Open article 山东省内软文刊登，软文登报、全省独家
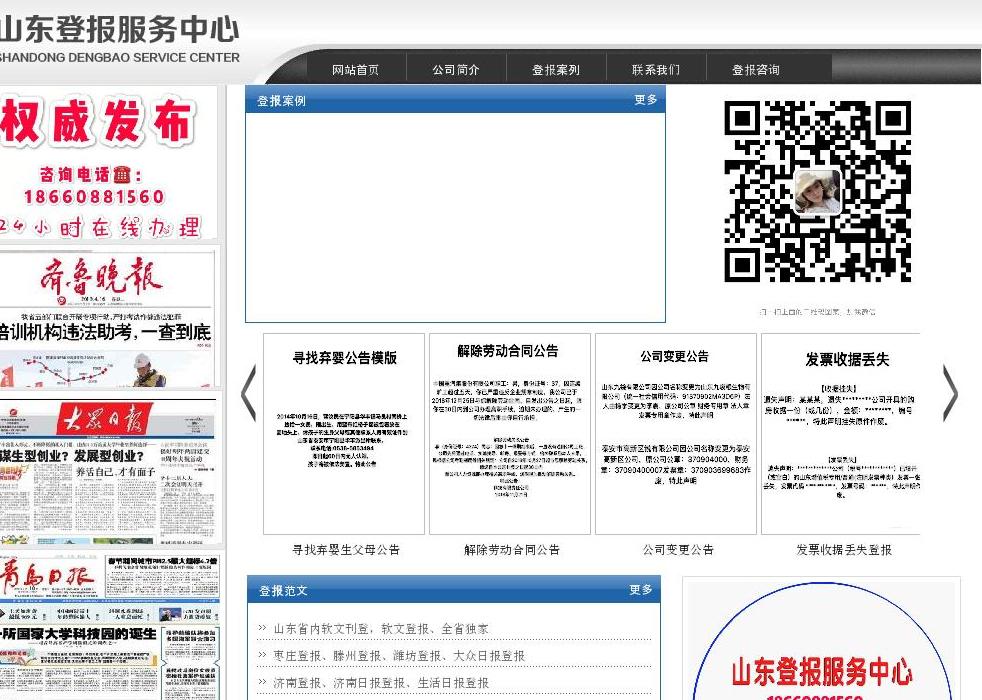982x700 pixels. tap(381, 629)
